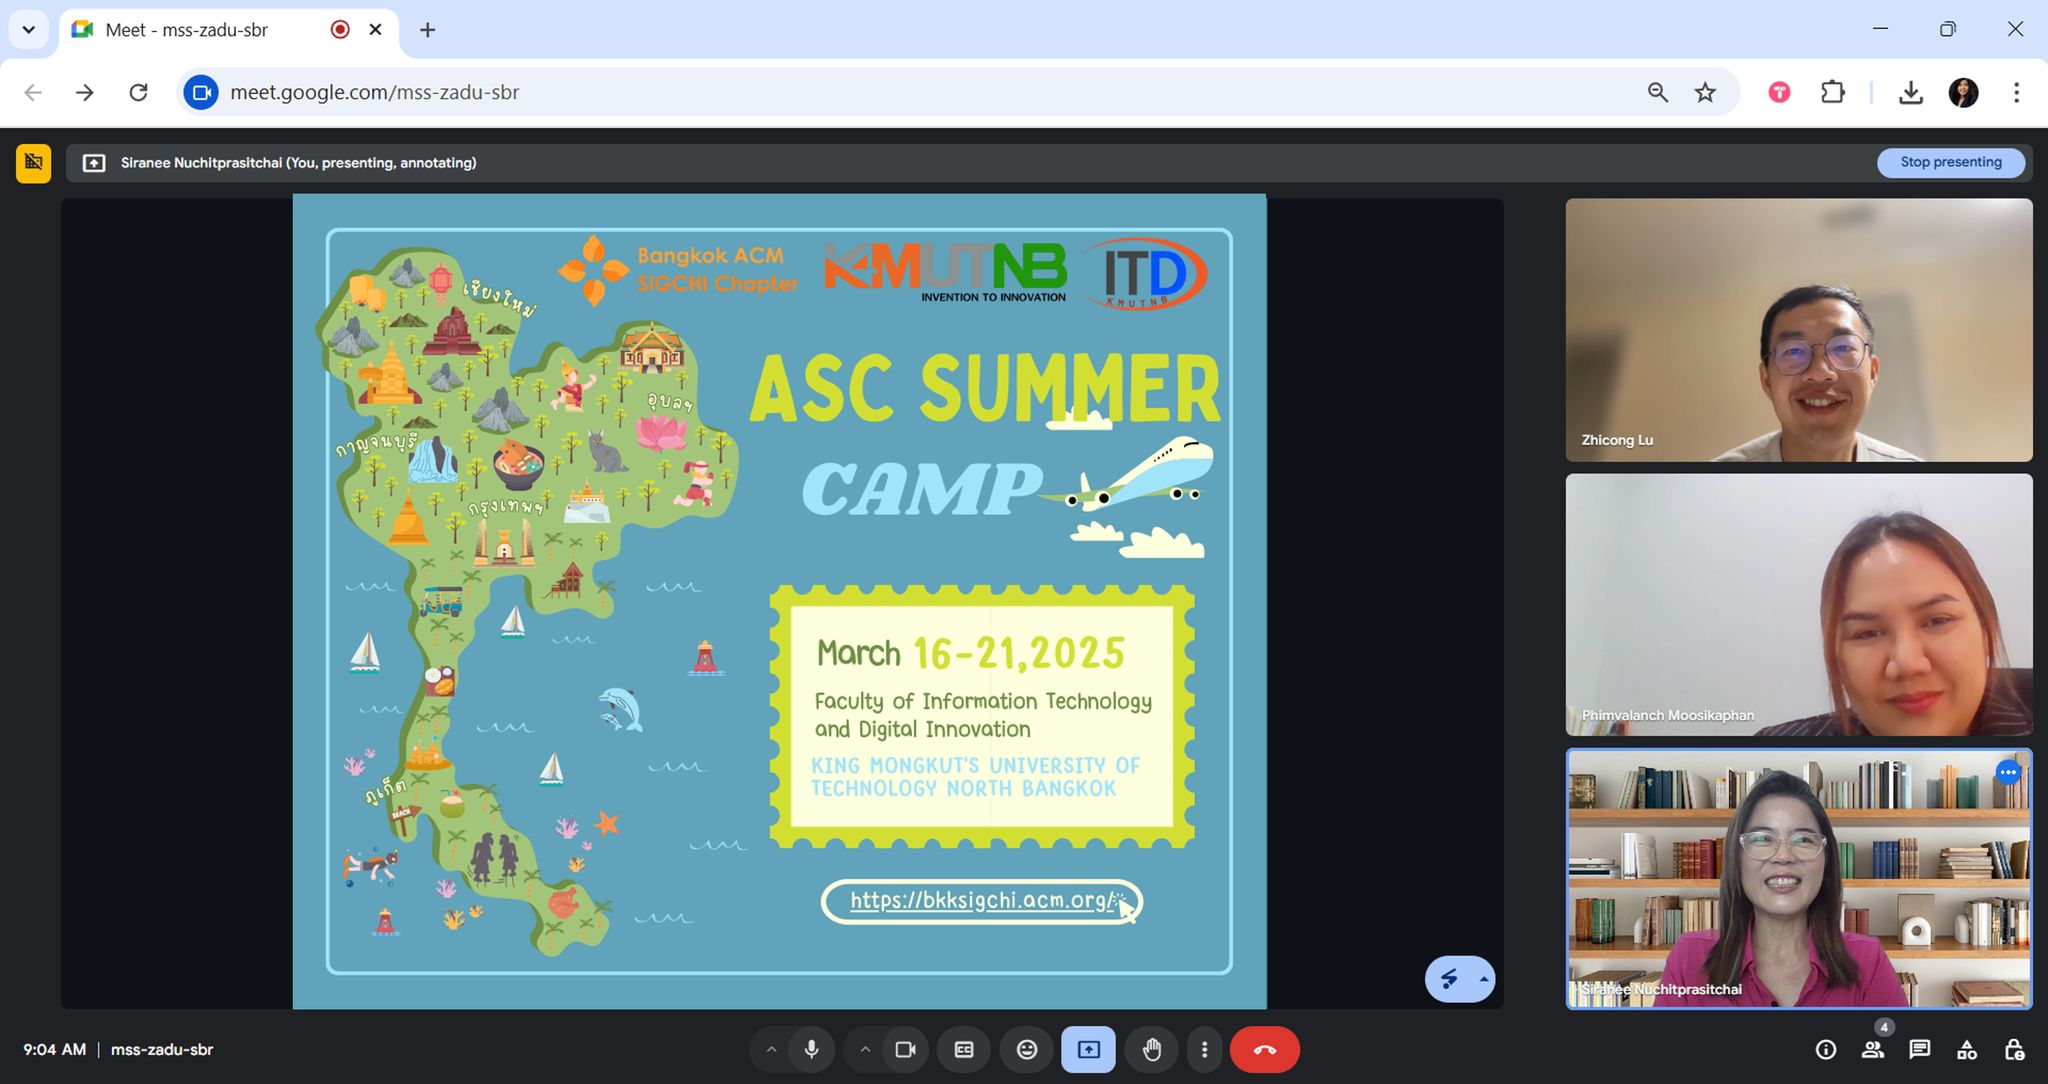Mute the microphone
This screenshot has height=1084, width=2048.
click(x=811, y=1049)
